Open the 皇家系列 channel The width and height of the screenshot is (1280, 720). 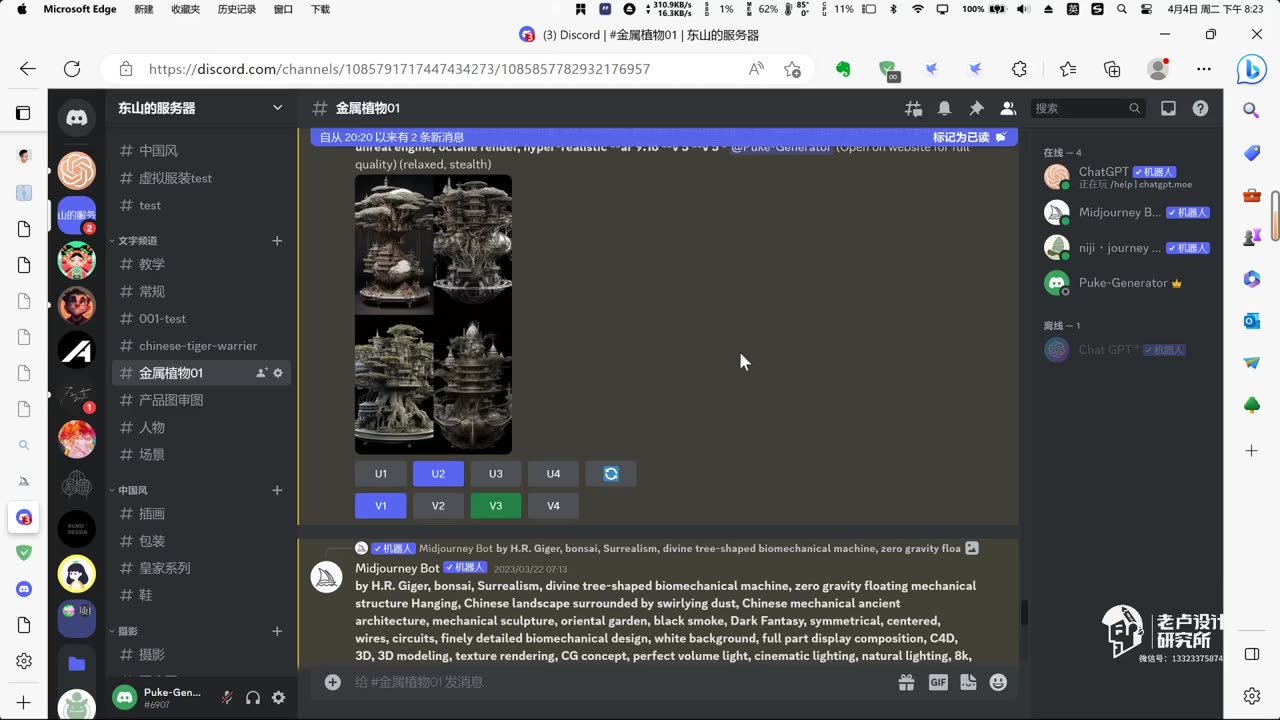click(201, 567)
